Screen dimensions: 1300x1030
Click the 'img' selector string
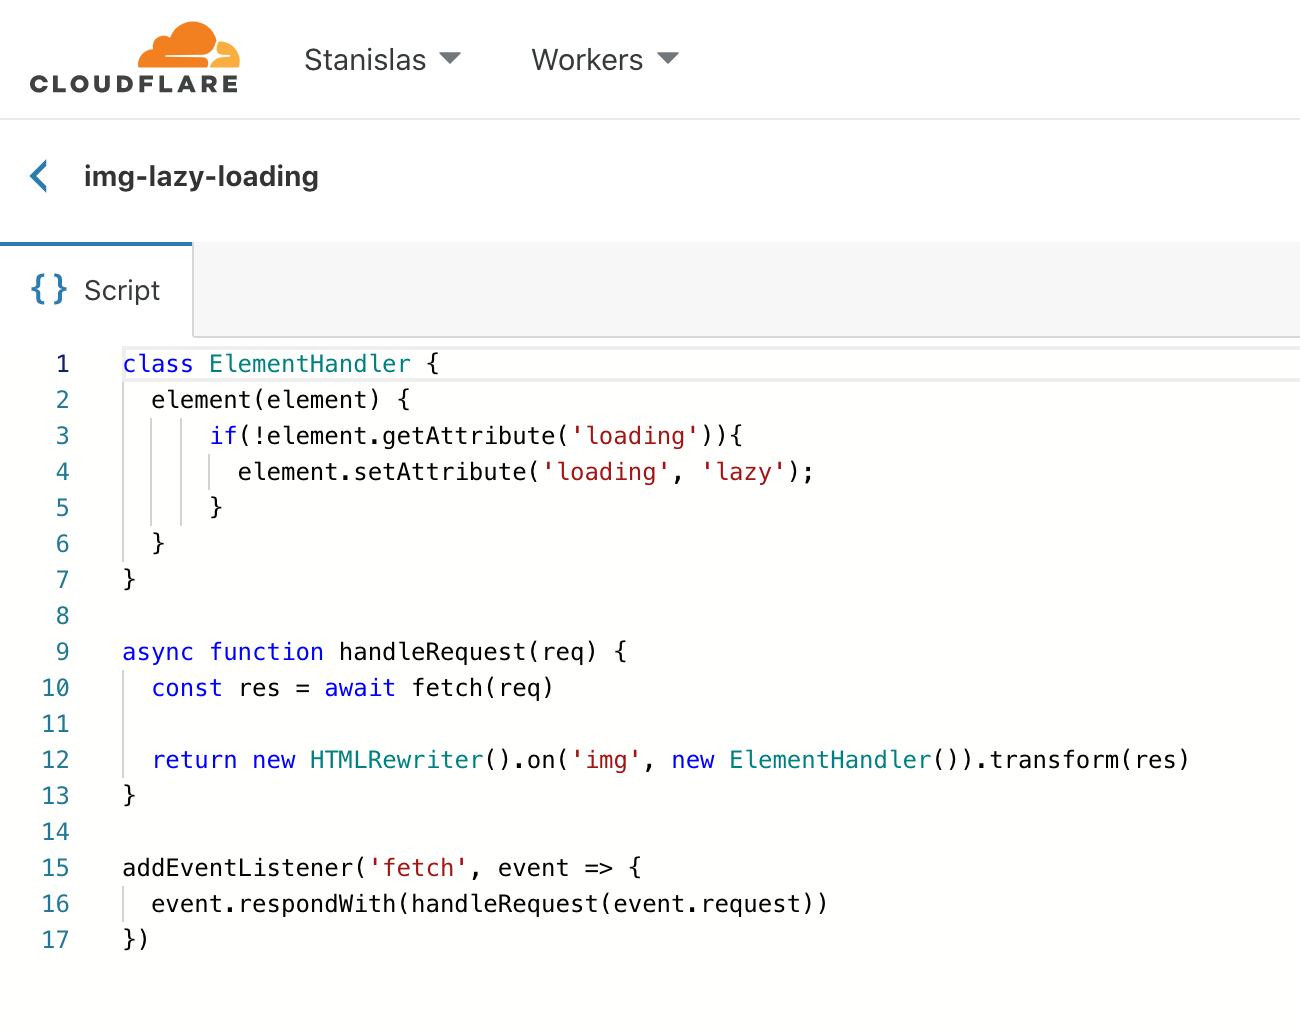[x=606, y=760]
